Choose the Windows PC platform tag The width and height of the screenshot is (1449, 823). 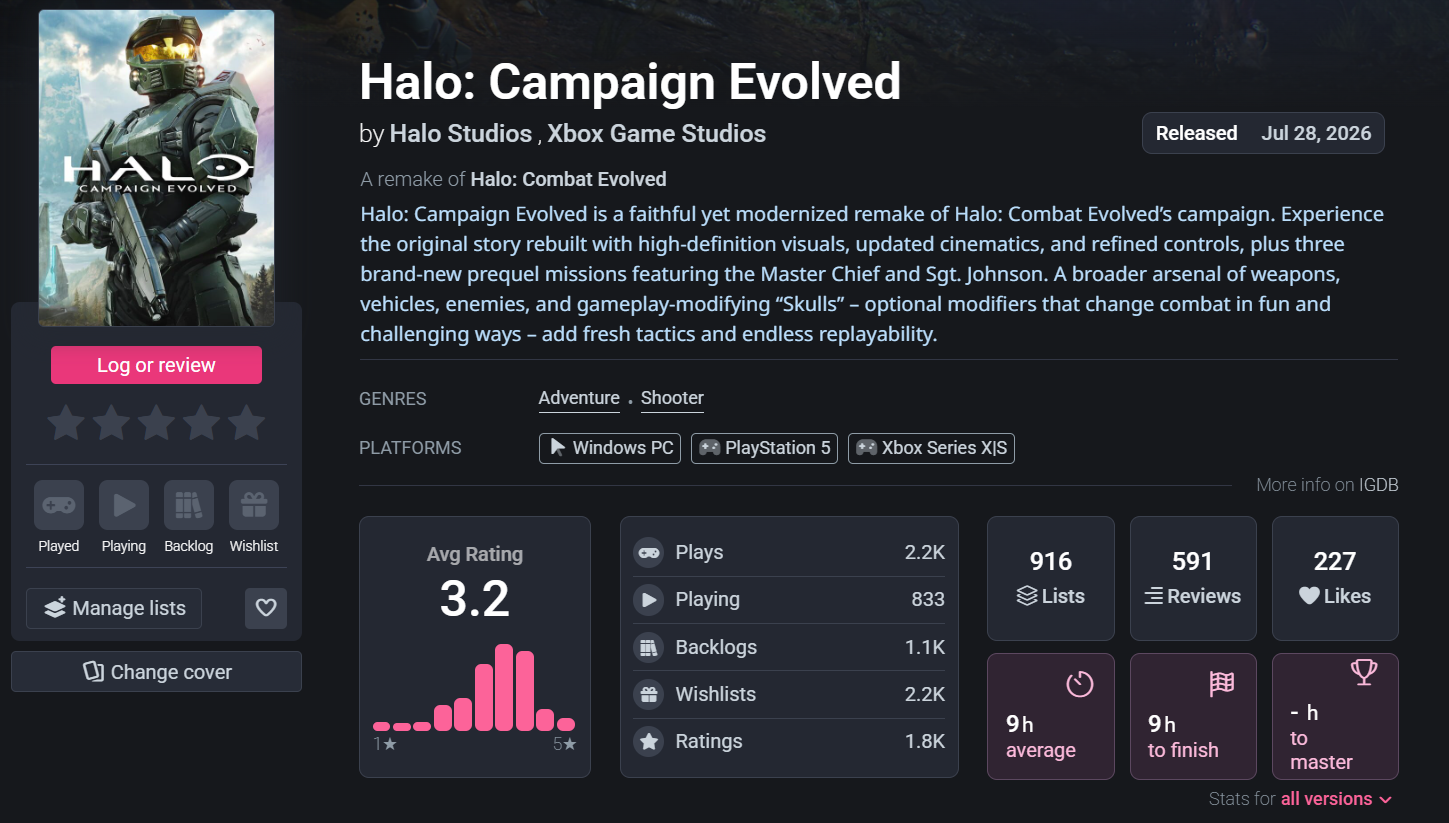pos(610,448)
